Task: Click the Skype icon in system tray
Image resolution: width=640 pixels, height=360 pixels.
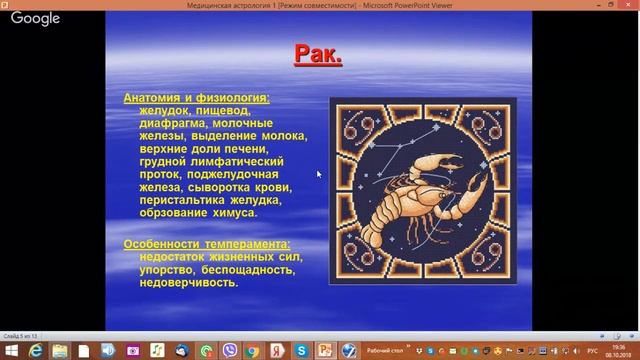Action: point(430,351)
